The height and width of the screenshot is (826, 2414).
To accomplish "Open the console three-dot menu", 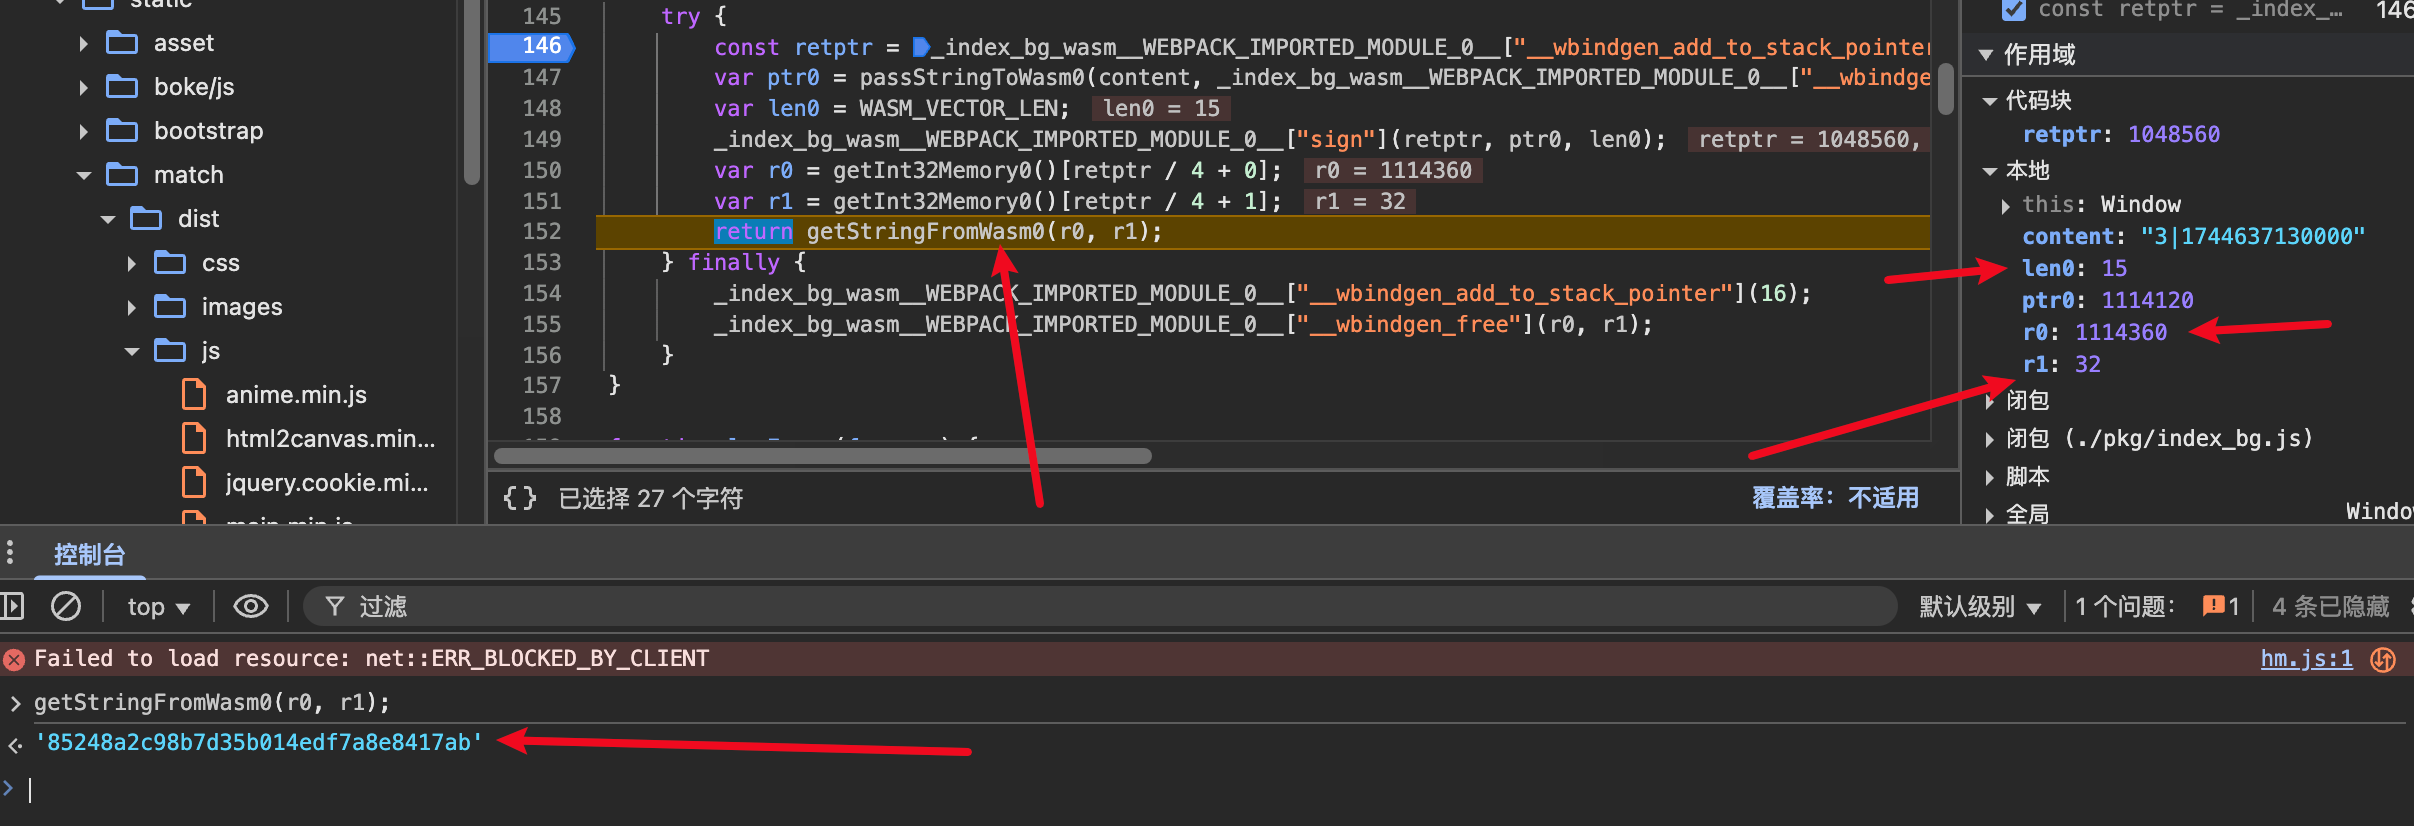I will pyautogui.click(x=10, y=553).
